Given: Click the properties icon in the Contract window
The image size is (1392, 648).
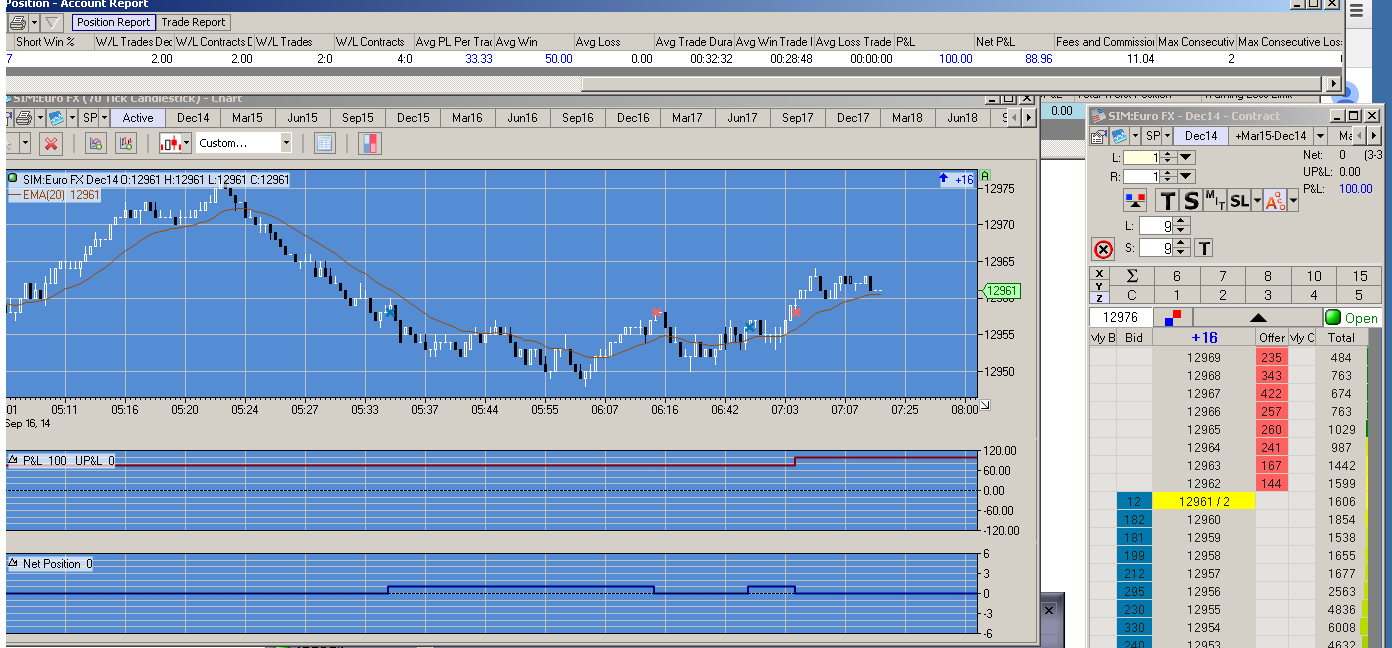Looking at the screenshot, I should pos(1099,136).
